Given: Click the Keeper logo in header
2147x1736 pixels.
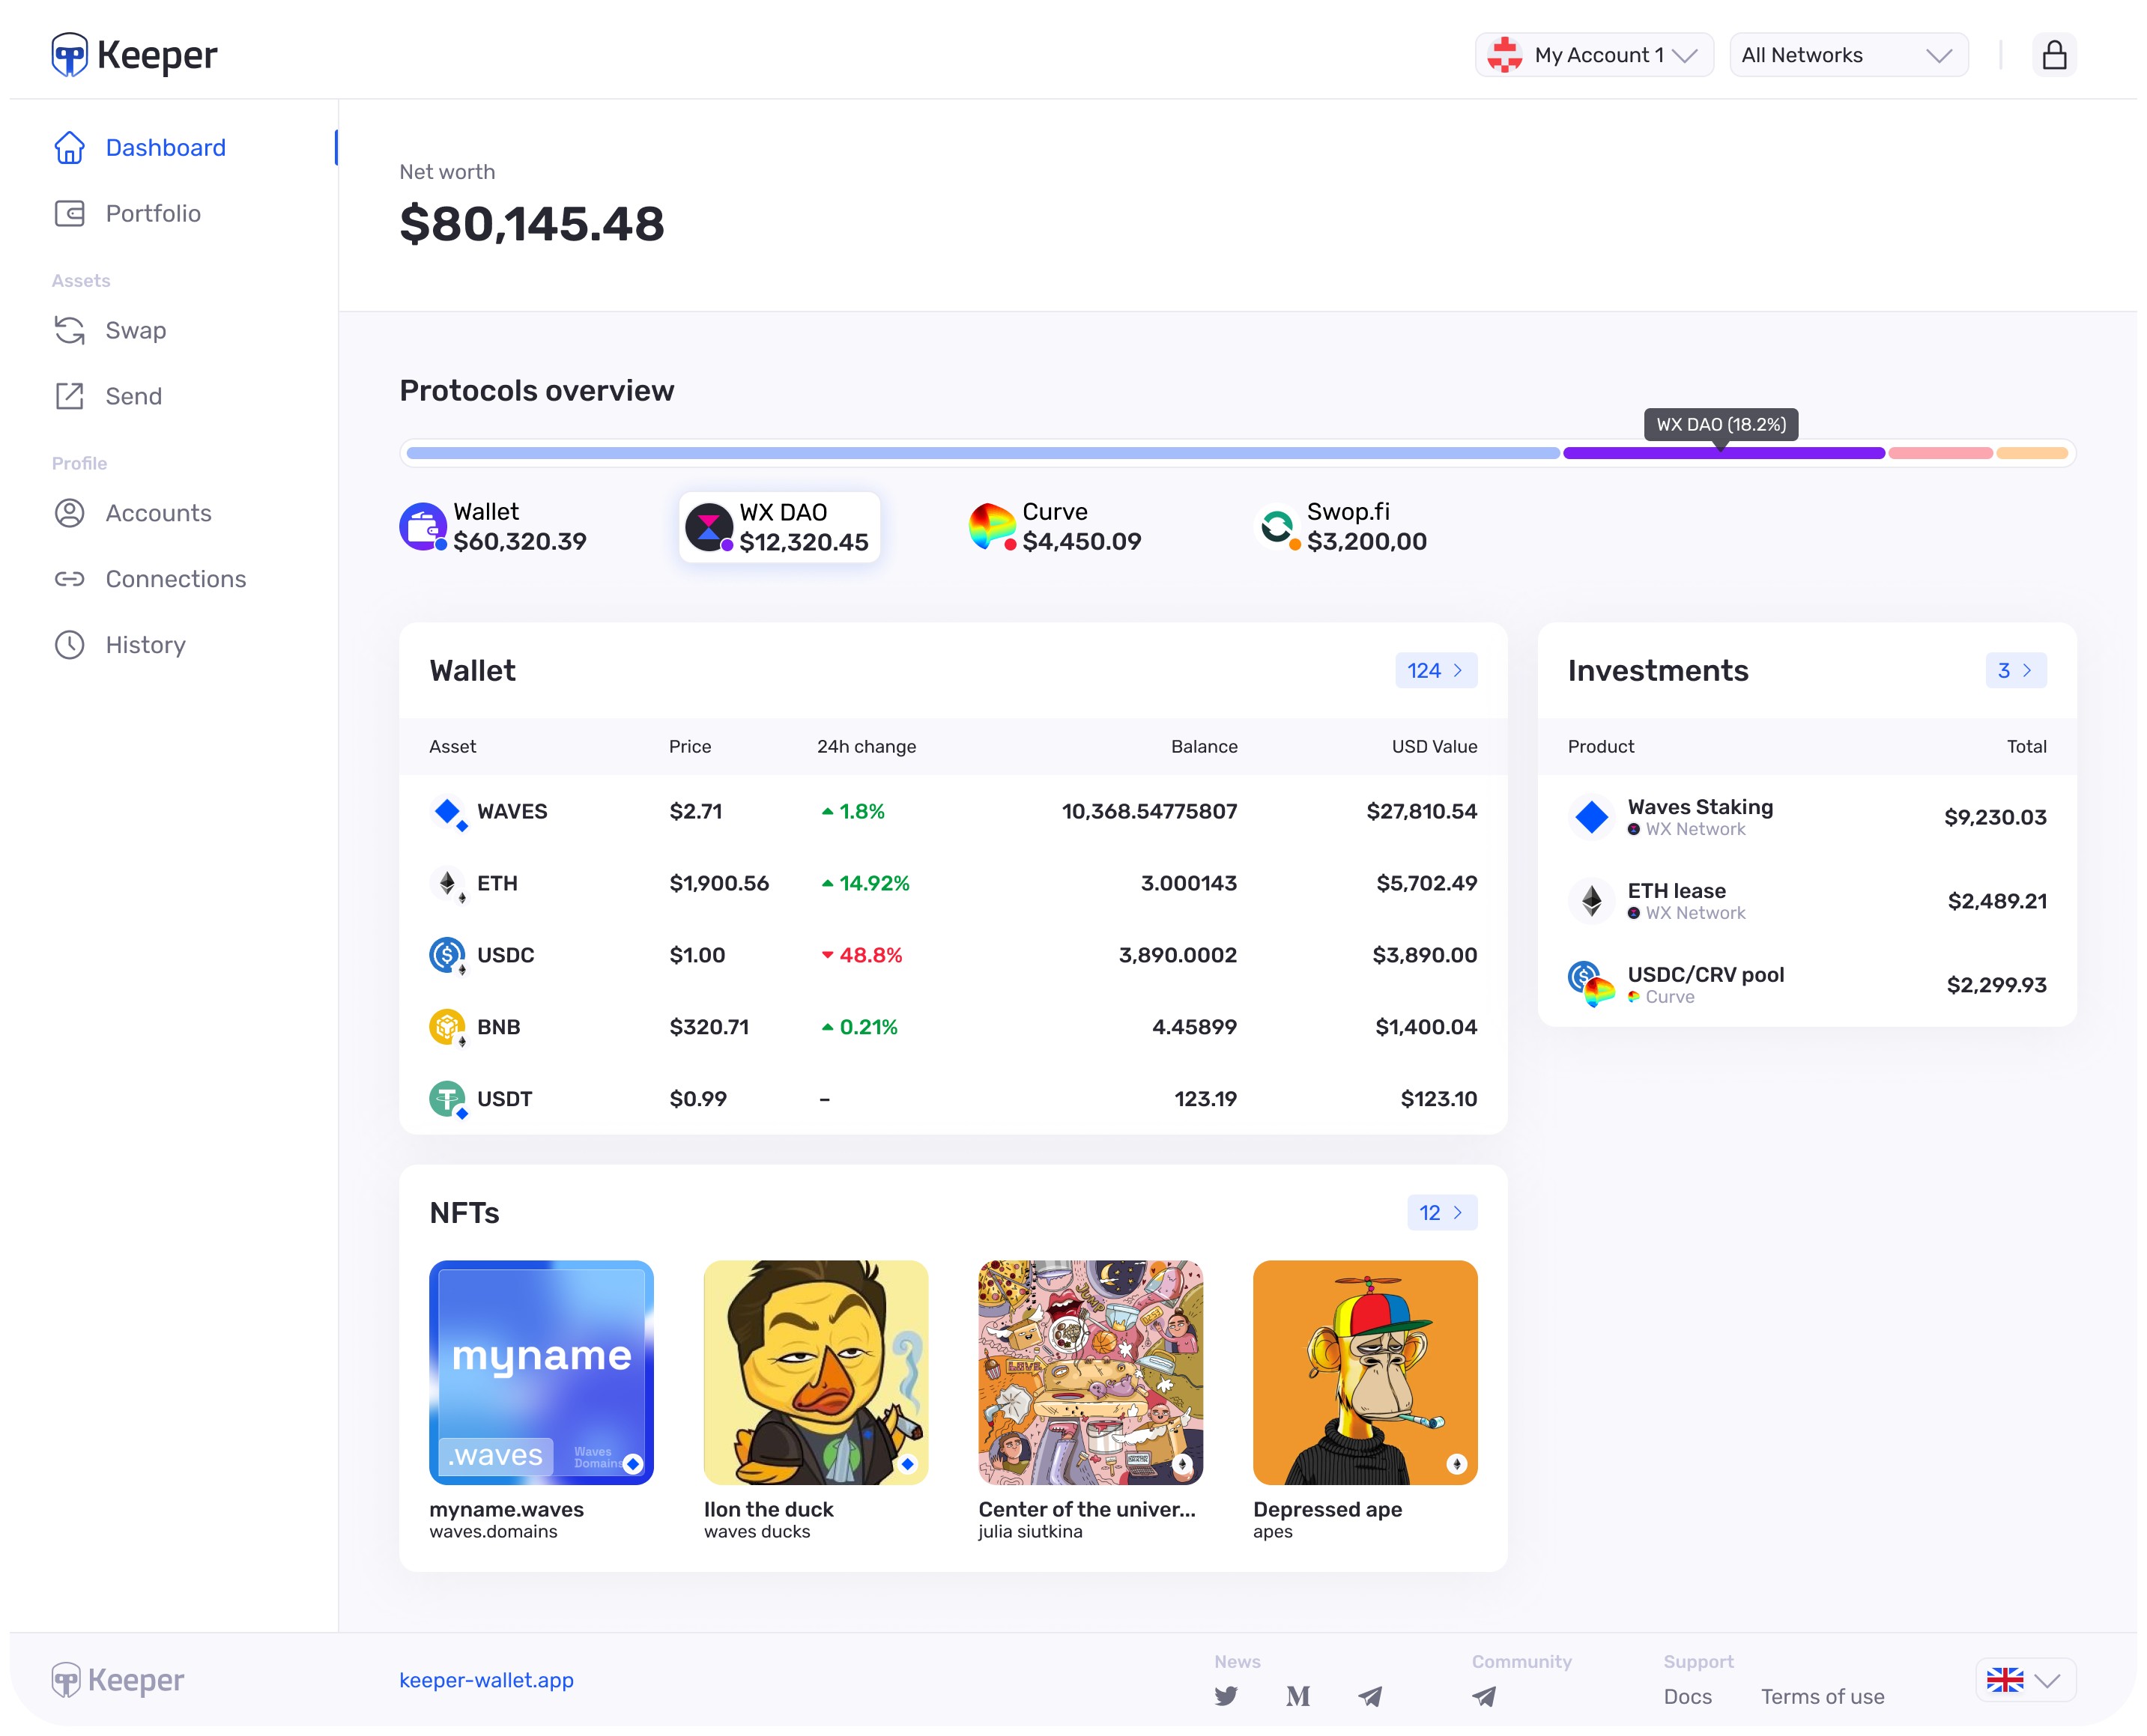Looking at the screenshot, I should (x=134, y=54).
